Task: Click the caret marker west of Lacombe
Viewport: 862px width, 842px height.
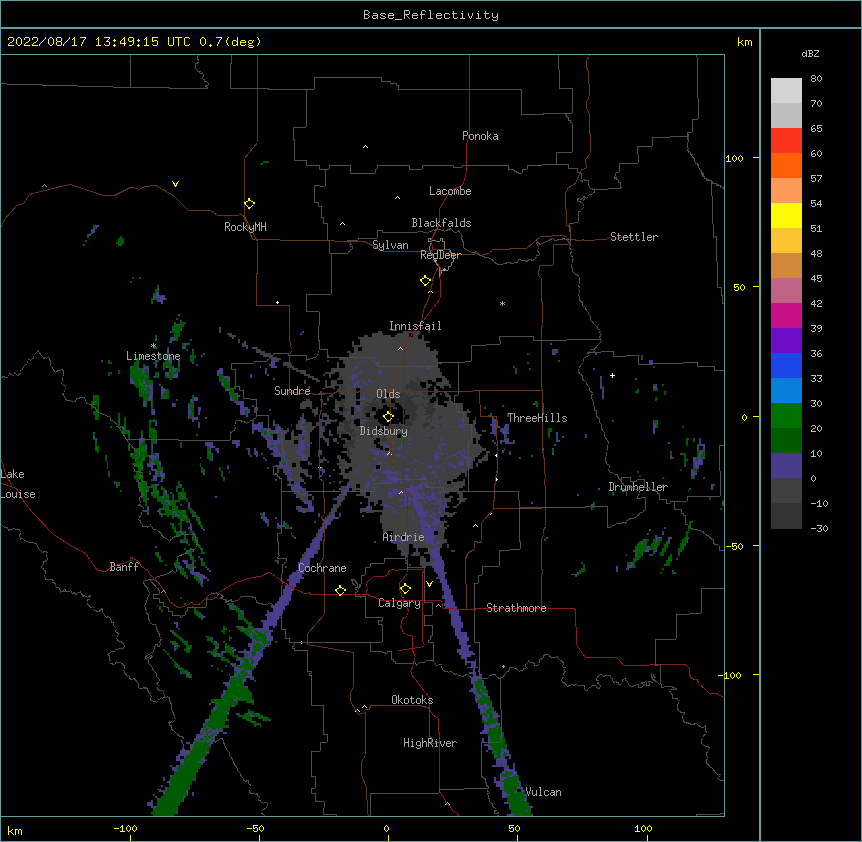Action: tap(397, 198)
